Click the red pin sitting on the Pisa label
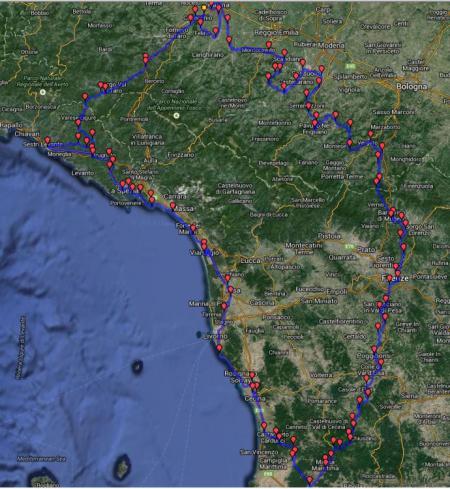Image resolution: width=450 pixels, height=489 pixels. [x=230, y=290]
